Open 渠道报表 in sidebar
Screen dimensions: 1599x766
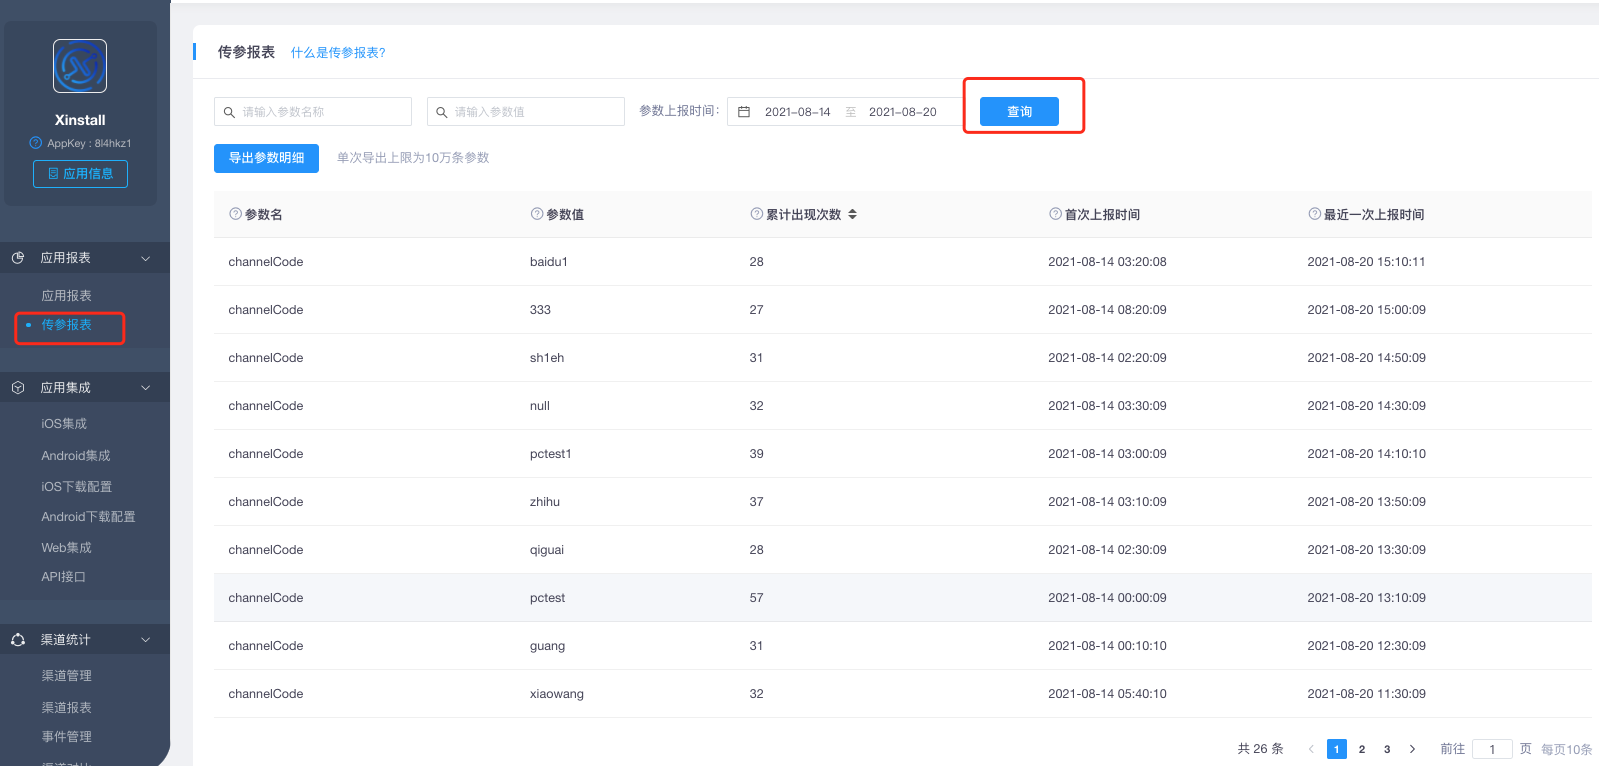pos(66,708)
